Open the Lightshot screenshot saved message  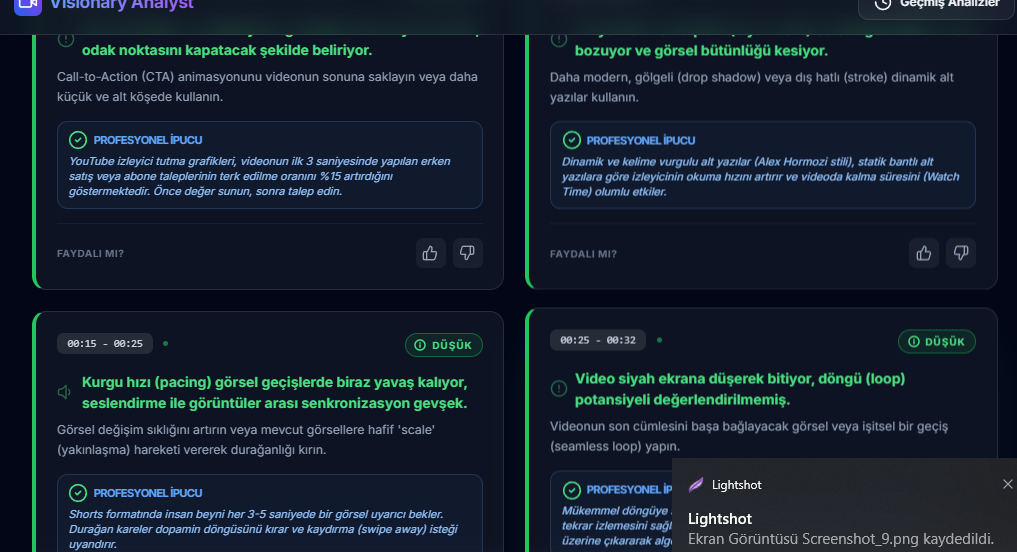coord(841,538)
